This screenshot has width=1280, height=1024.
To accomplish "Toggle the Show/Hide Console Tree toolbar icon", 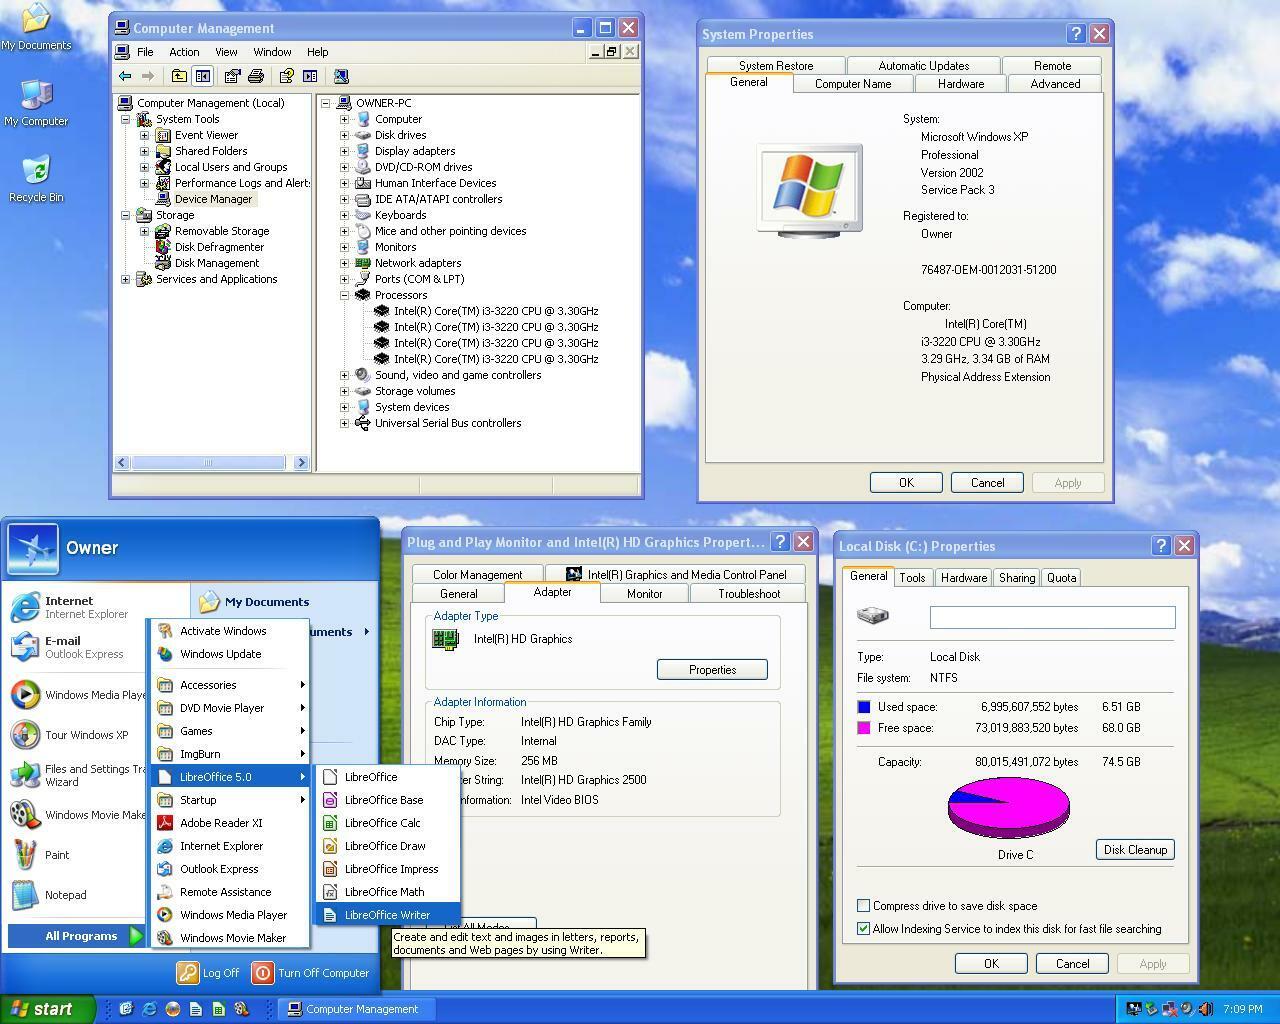I will 202,76.
